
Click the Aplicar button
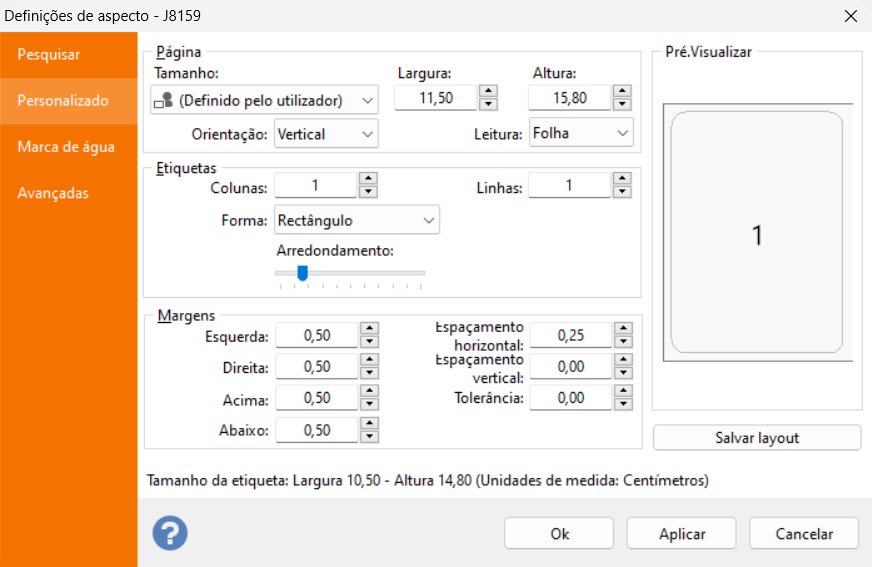tap(682, 534)
